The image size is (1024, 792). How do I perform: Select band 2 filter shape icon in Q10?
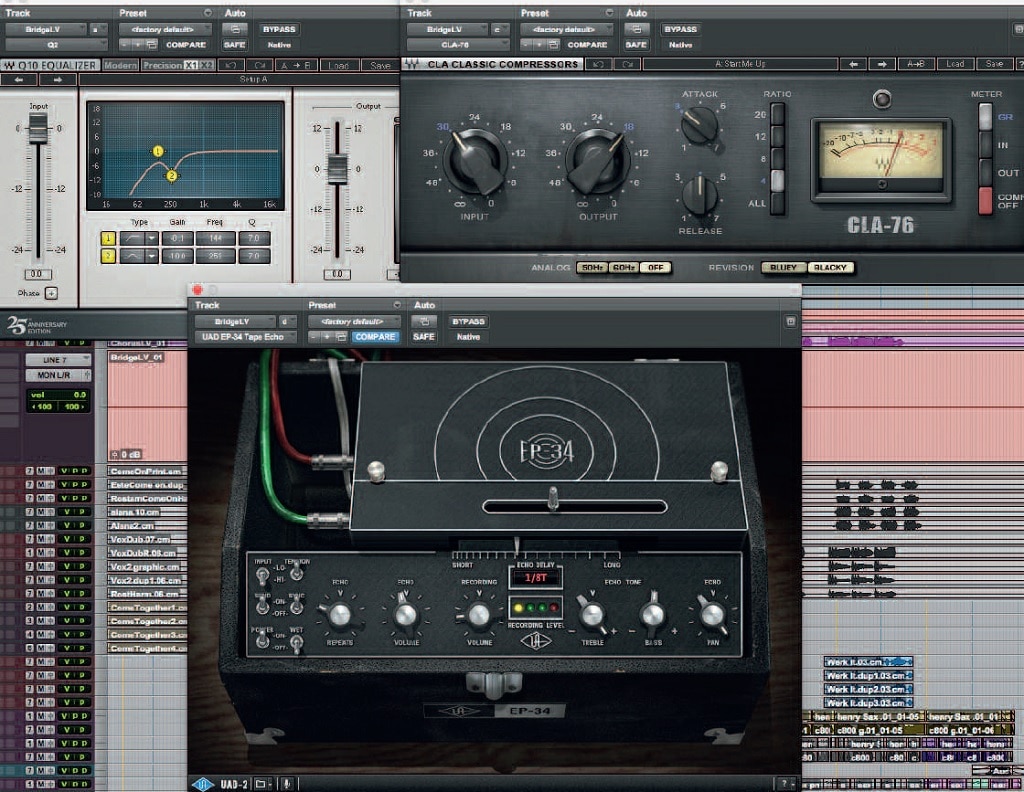[132, 256]
